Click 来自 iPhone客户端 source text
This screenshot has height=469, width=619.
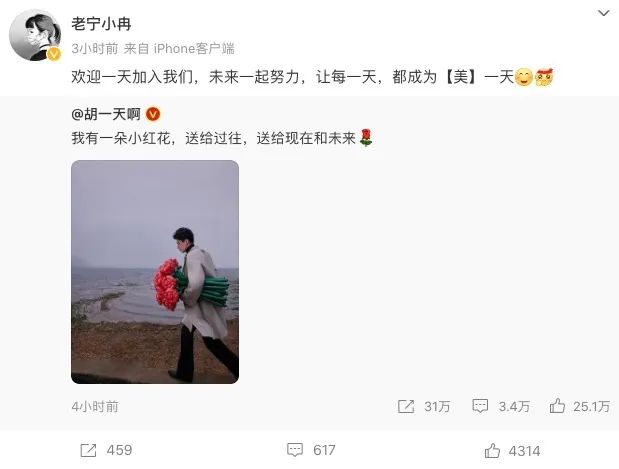(179, 49)
